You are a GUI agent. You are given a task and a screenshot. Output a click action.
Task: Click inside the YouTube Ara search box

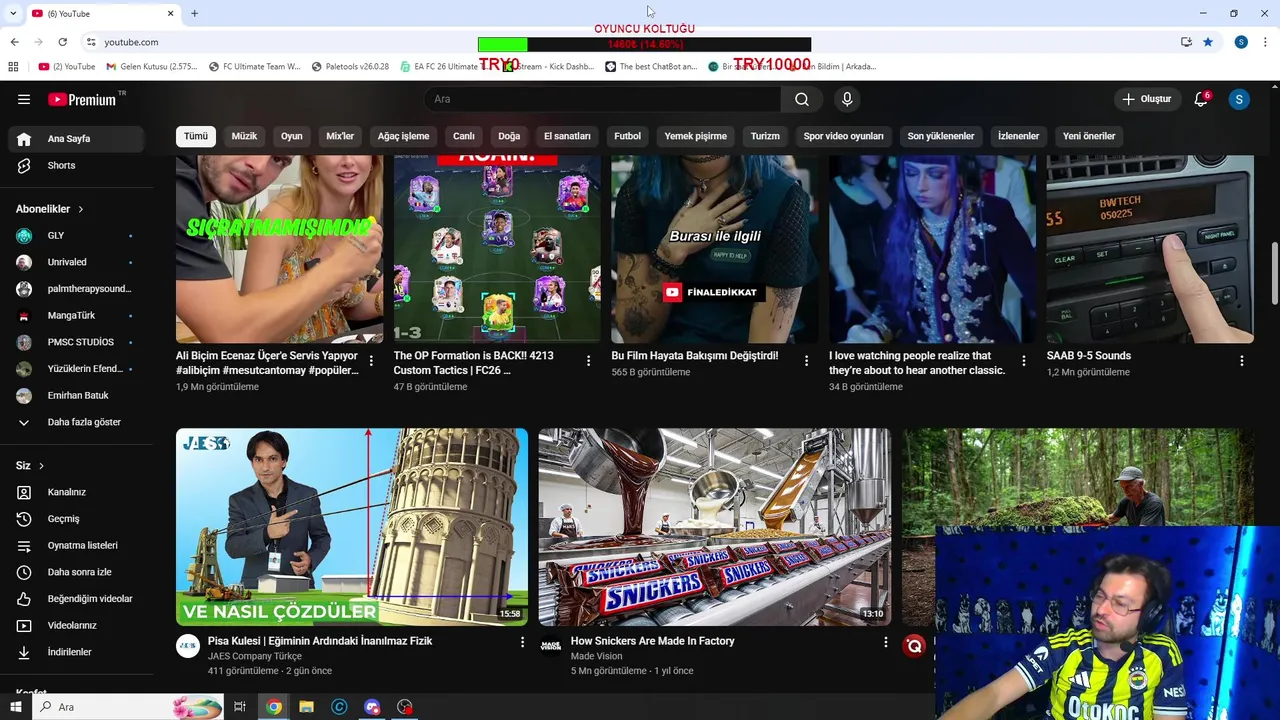click(602, 99)
